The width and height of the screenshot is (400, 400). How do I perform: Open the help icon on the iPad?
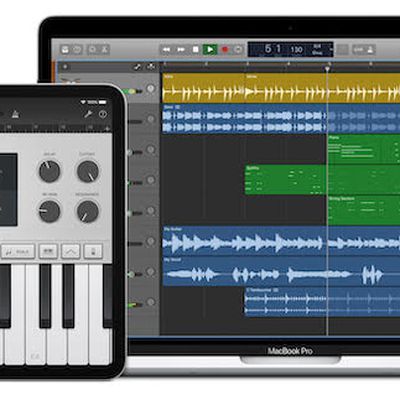click(103, 114)
